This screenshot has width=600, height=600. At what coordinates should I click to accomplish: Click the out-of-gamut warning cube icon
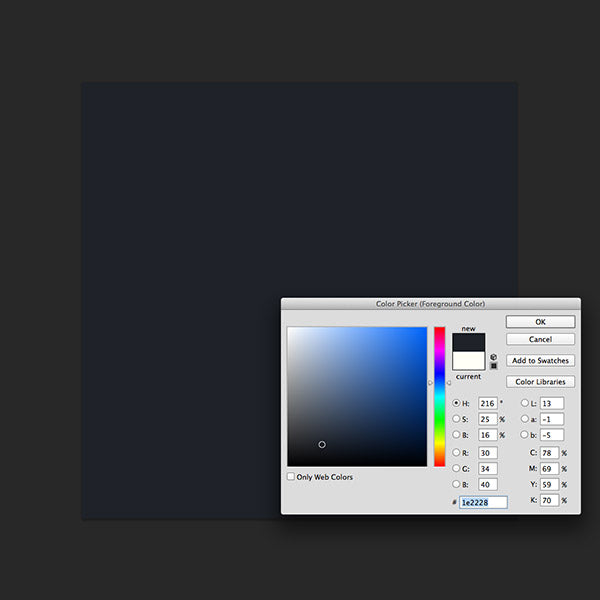494,357
